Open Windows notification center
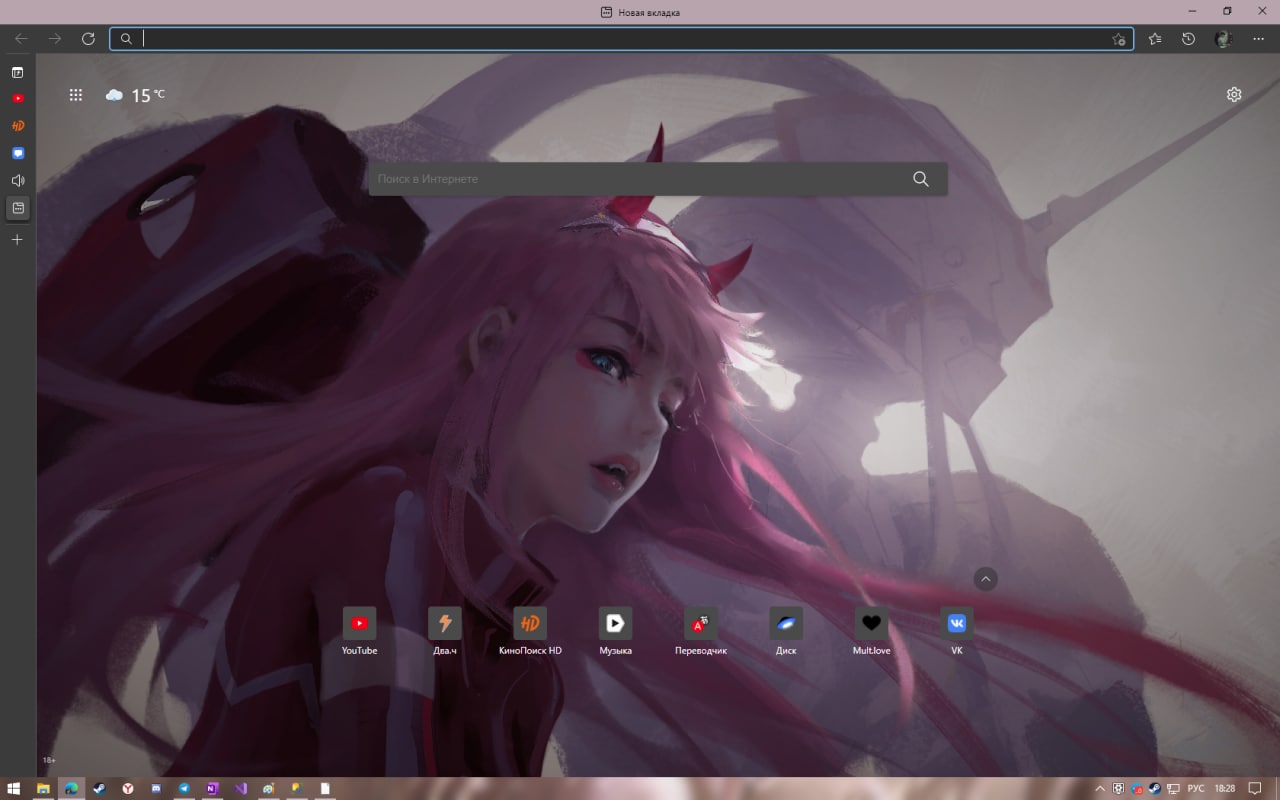Image resolution: width=1280 pixels, height=800 pixels. pos(1255,788)
